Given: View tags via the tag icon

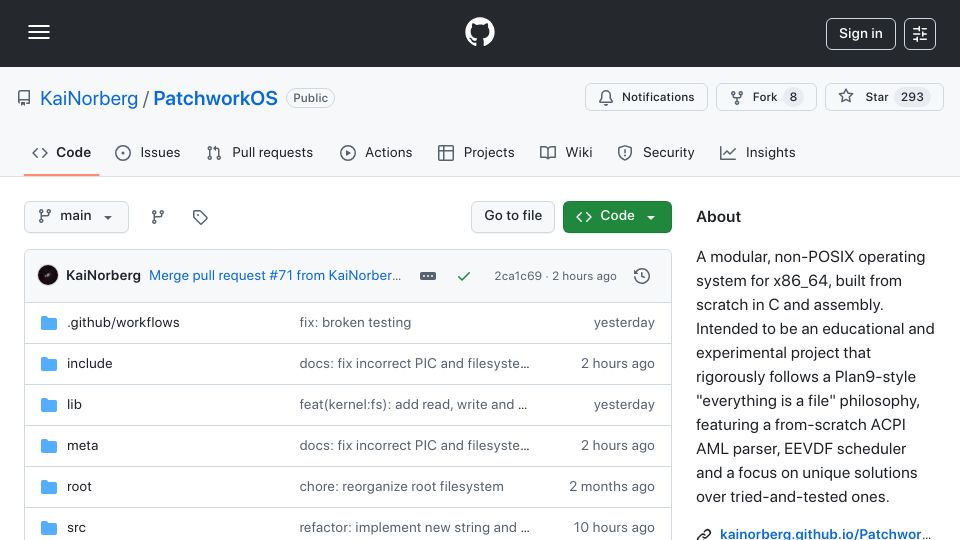Looking at the screenshot, I should 200,217.
